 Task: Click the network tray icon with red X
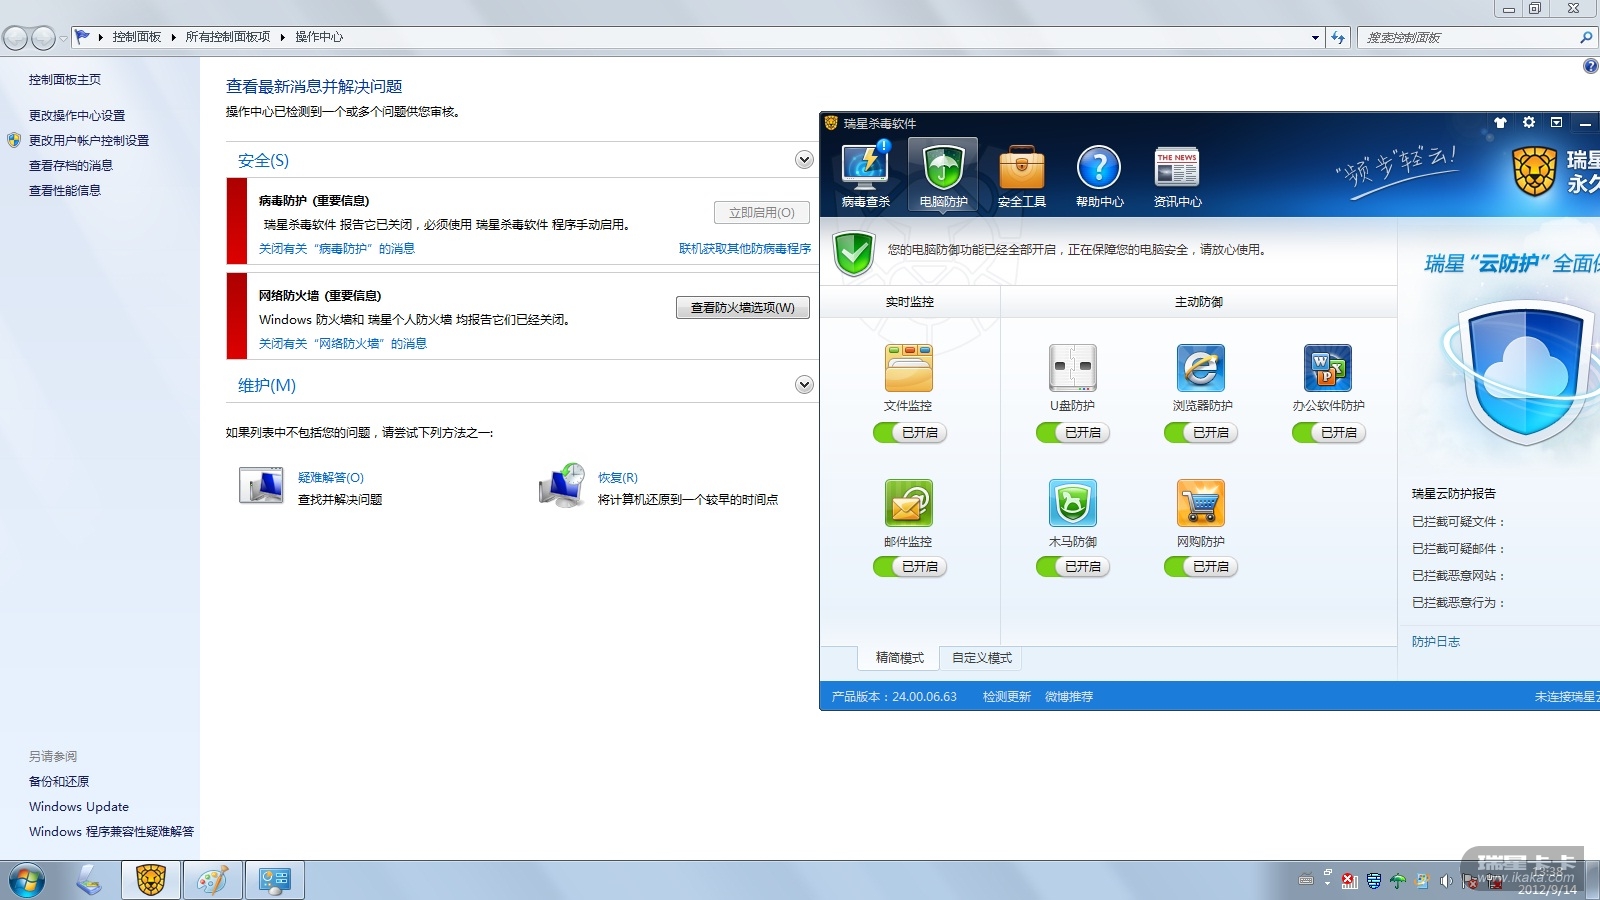click(1350, 881)
